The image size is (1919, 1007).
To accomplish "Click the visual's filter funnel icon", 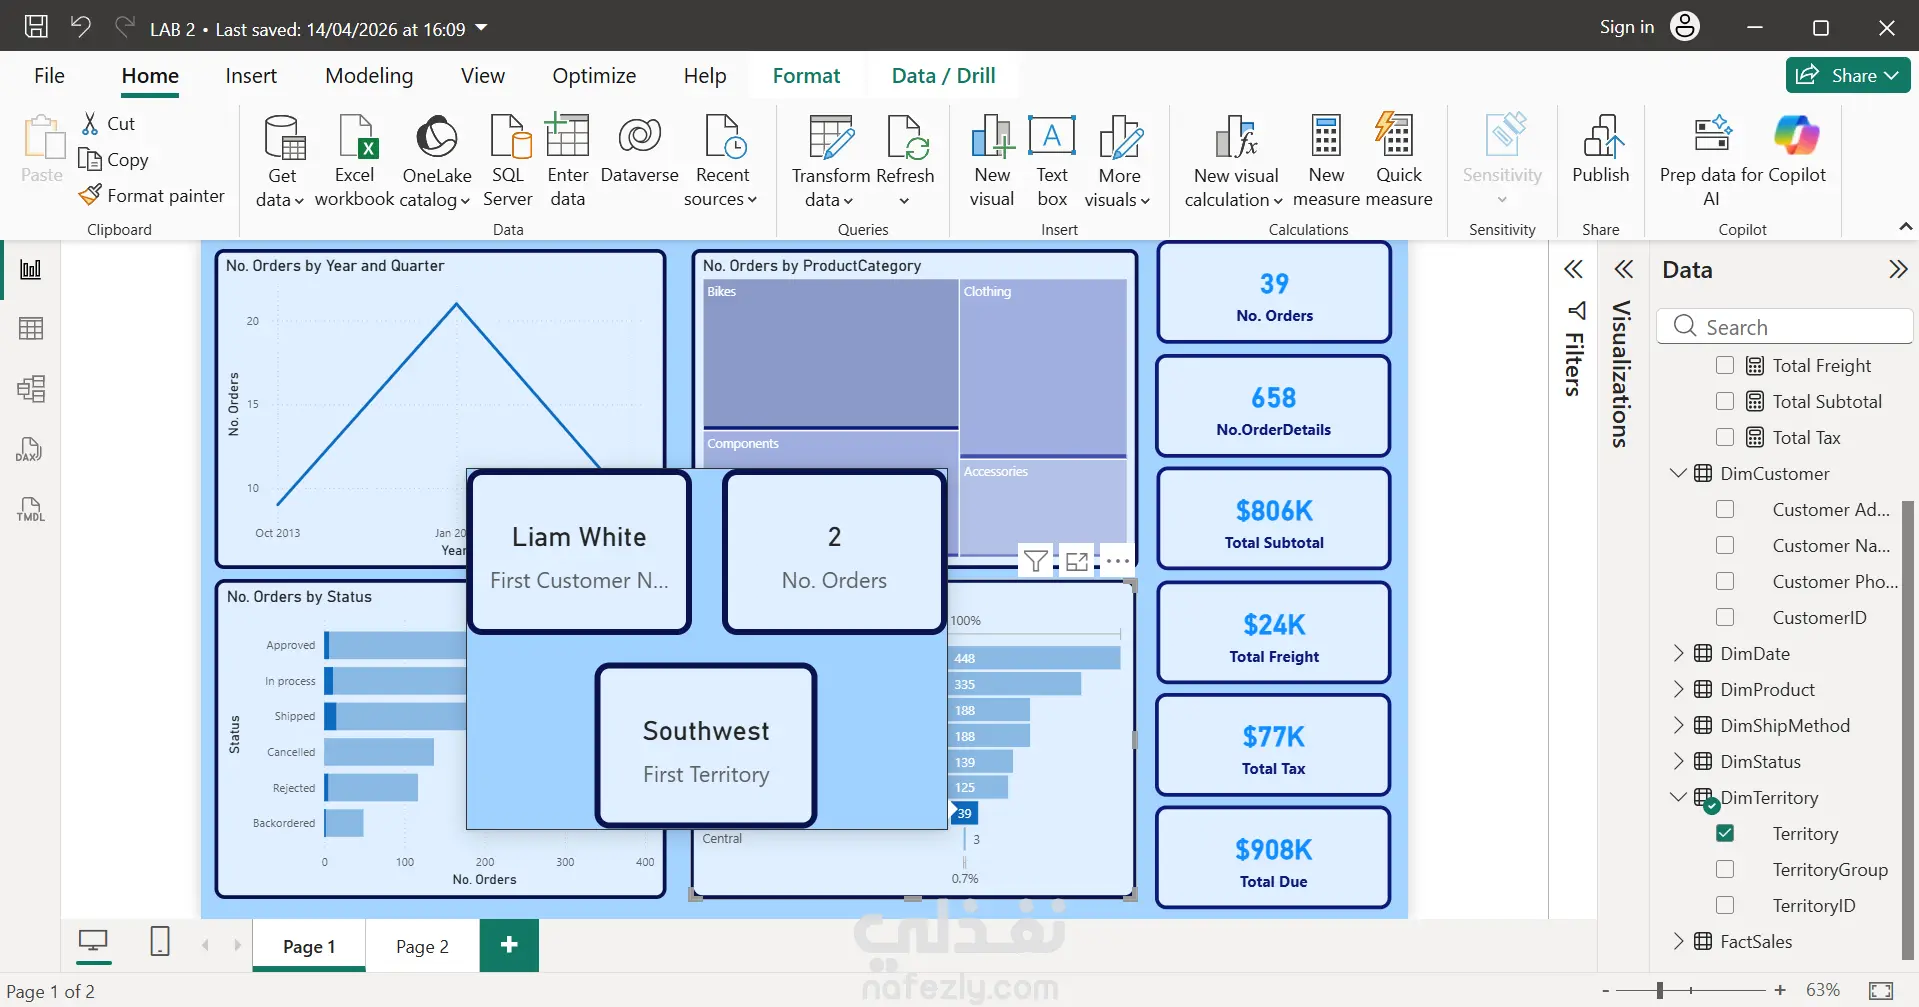I will point(1036,561).
